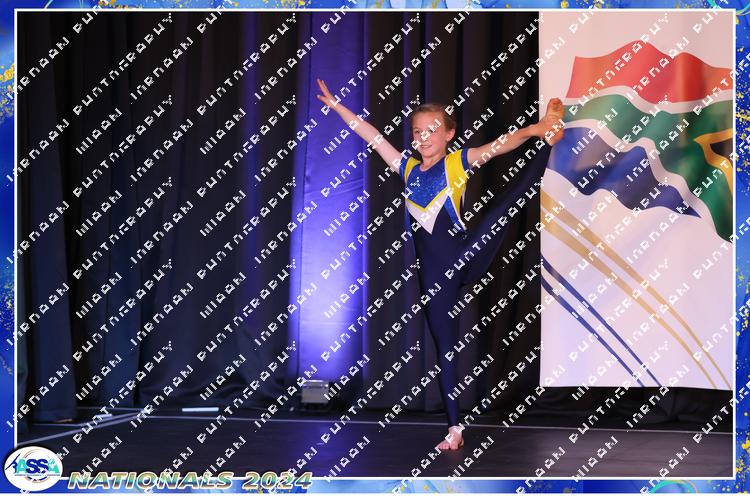The image size is (750, 500).
Task: Click the gymnast's standing foot on stage
Action: pyautogui.click(x=451, y=438)
